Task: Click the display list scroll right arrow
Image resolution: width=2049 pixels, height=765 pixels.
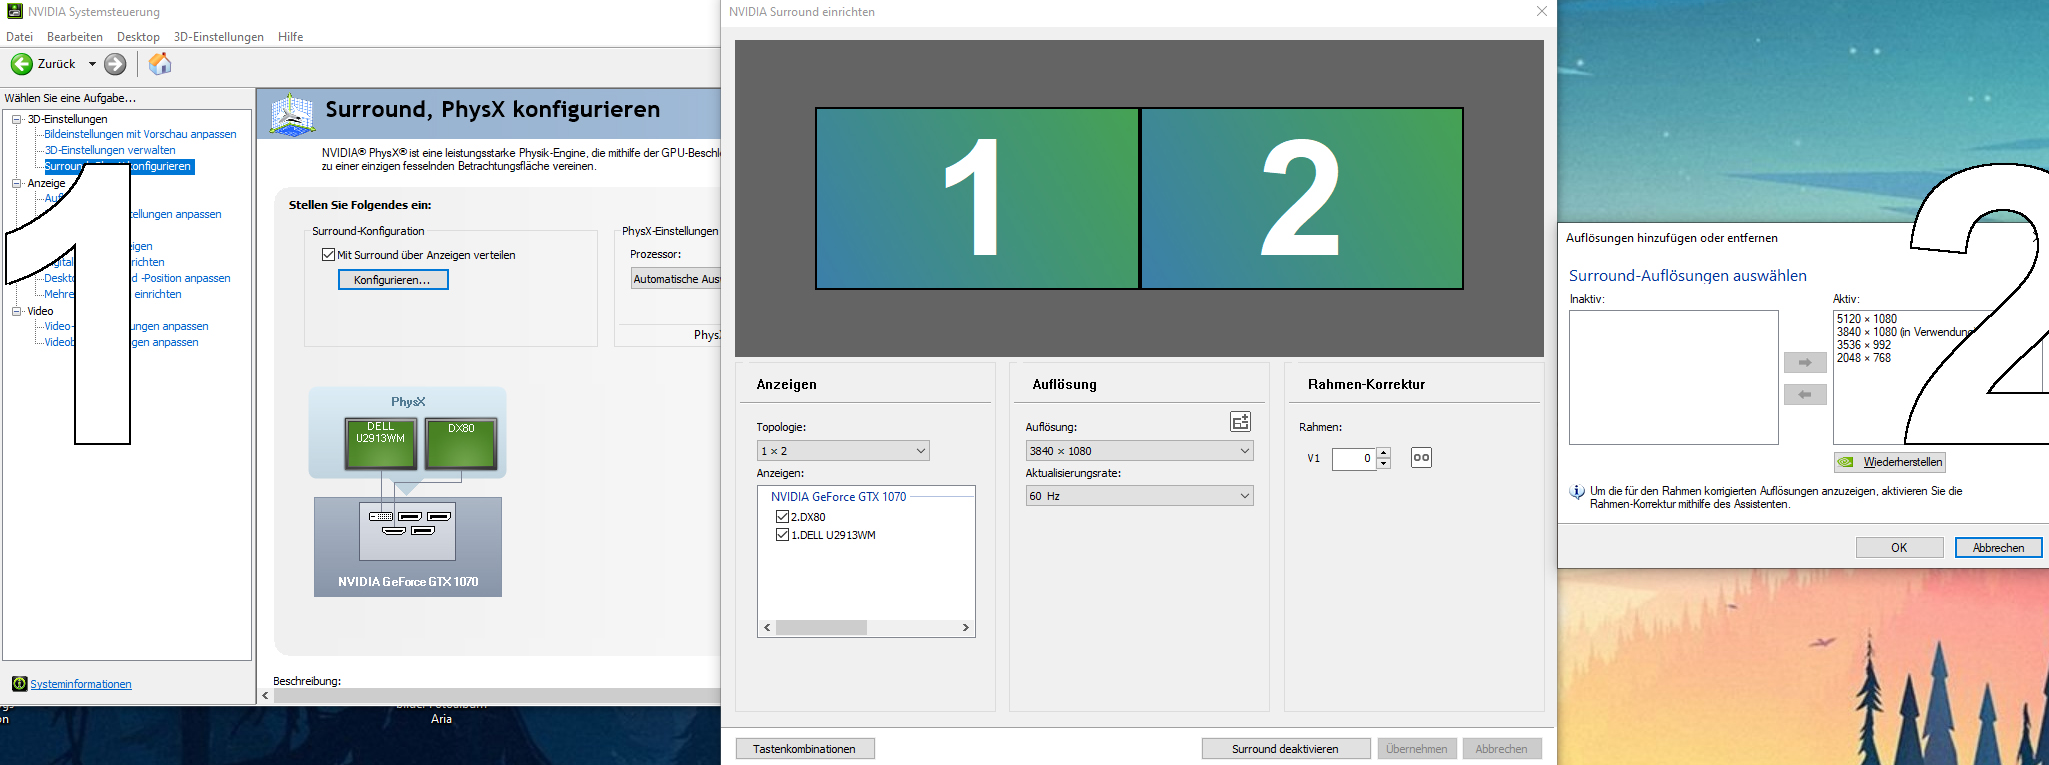Action: pyautogui.click(x=966, y=628)
